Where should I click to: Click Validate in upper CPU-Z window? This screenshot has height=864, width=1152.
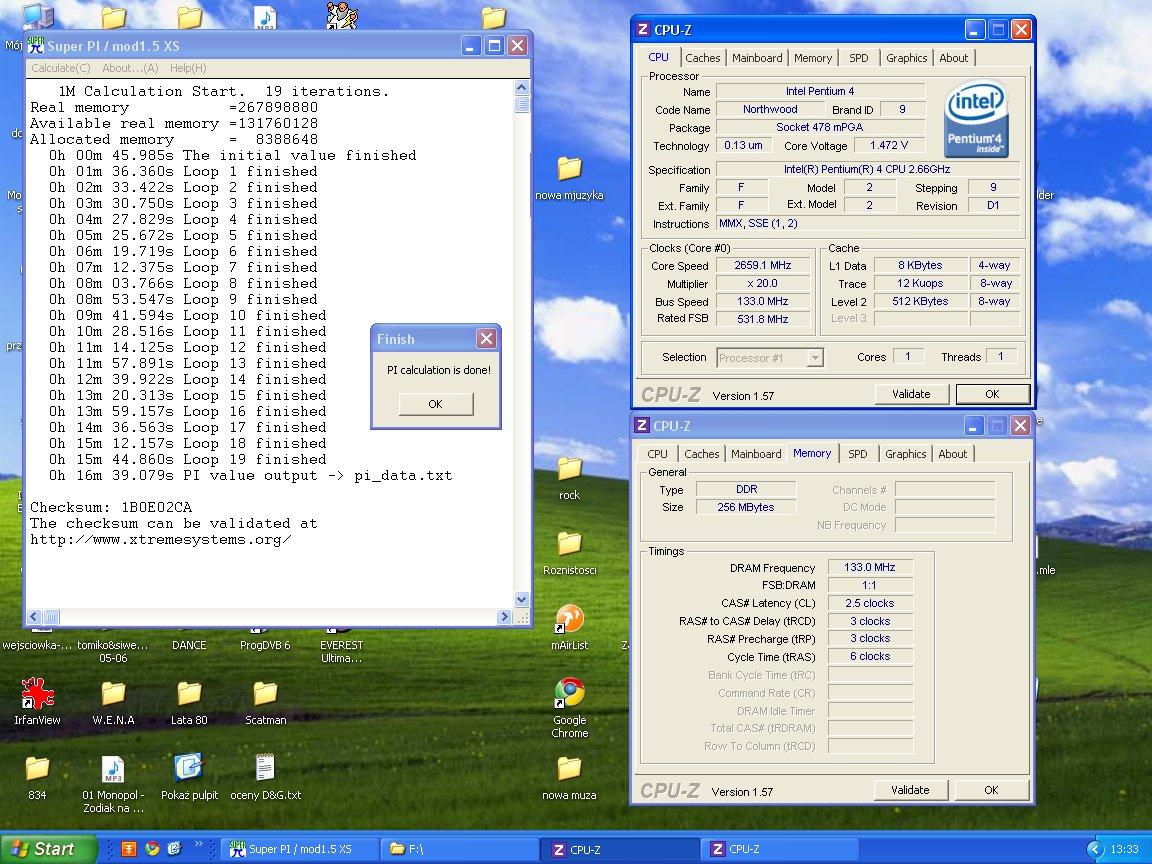pos(911,394)
